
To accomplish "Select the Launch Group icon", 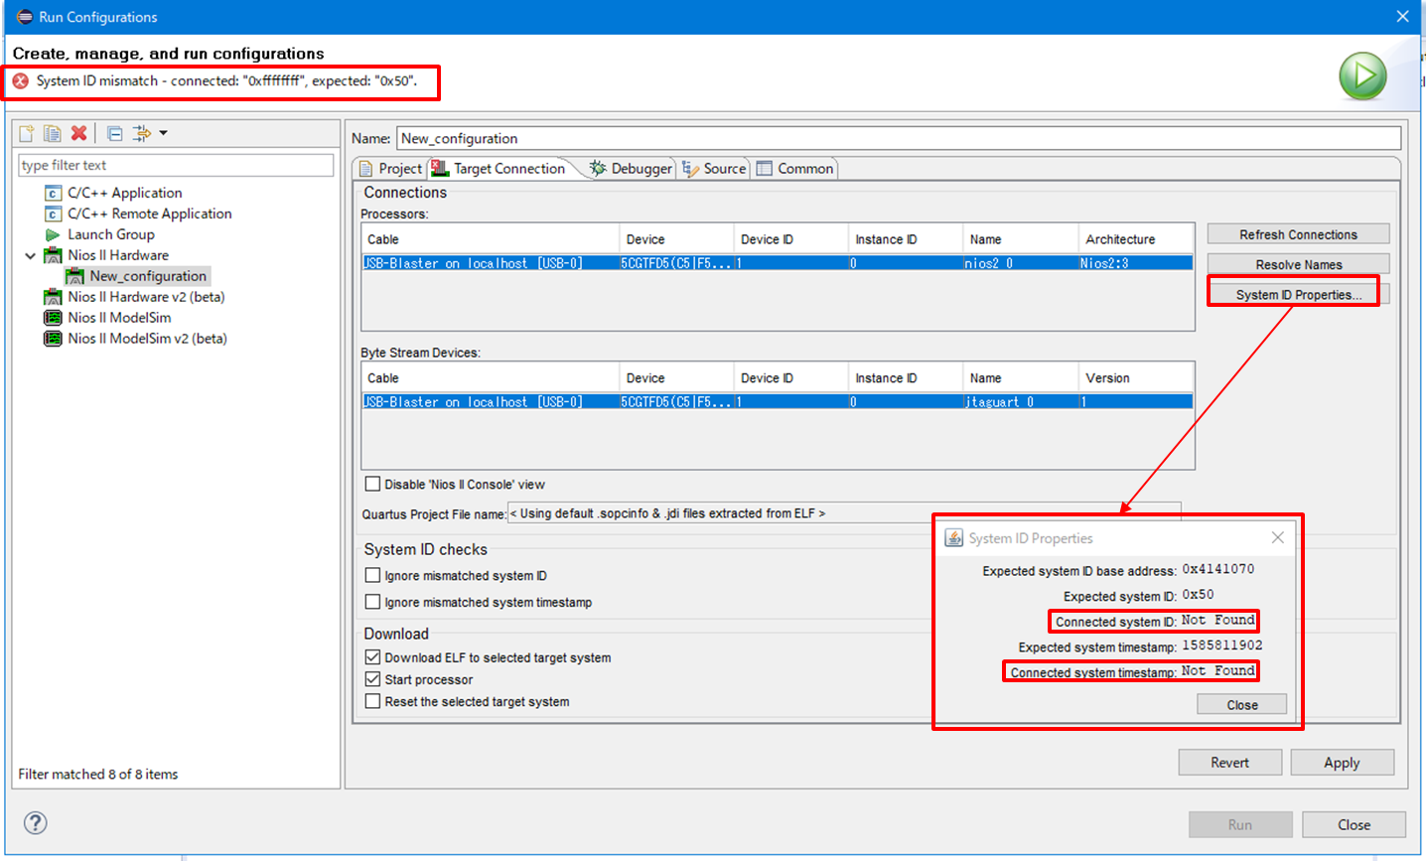I will pyautogui.click(x=53, y=235).
